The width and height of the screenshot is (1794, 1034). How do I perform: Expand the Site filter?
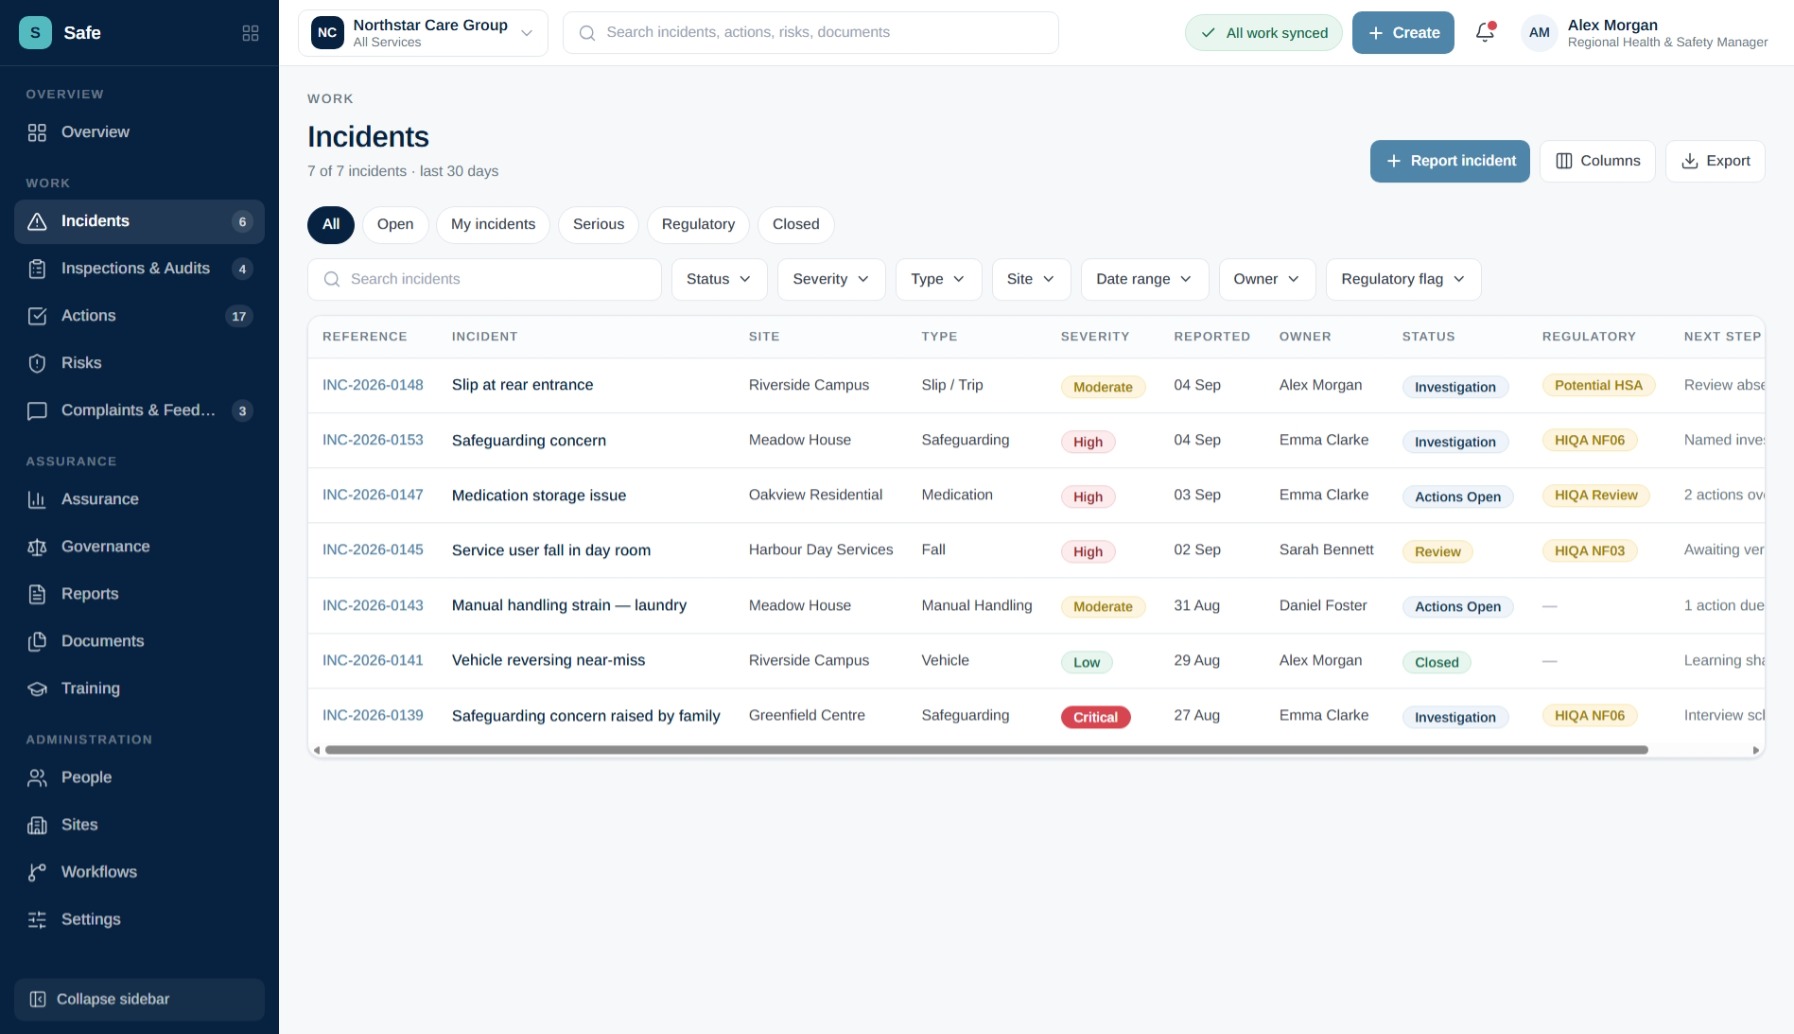click(1031, 279)
